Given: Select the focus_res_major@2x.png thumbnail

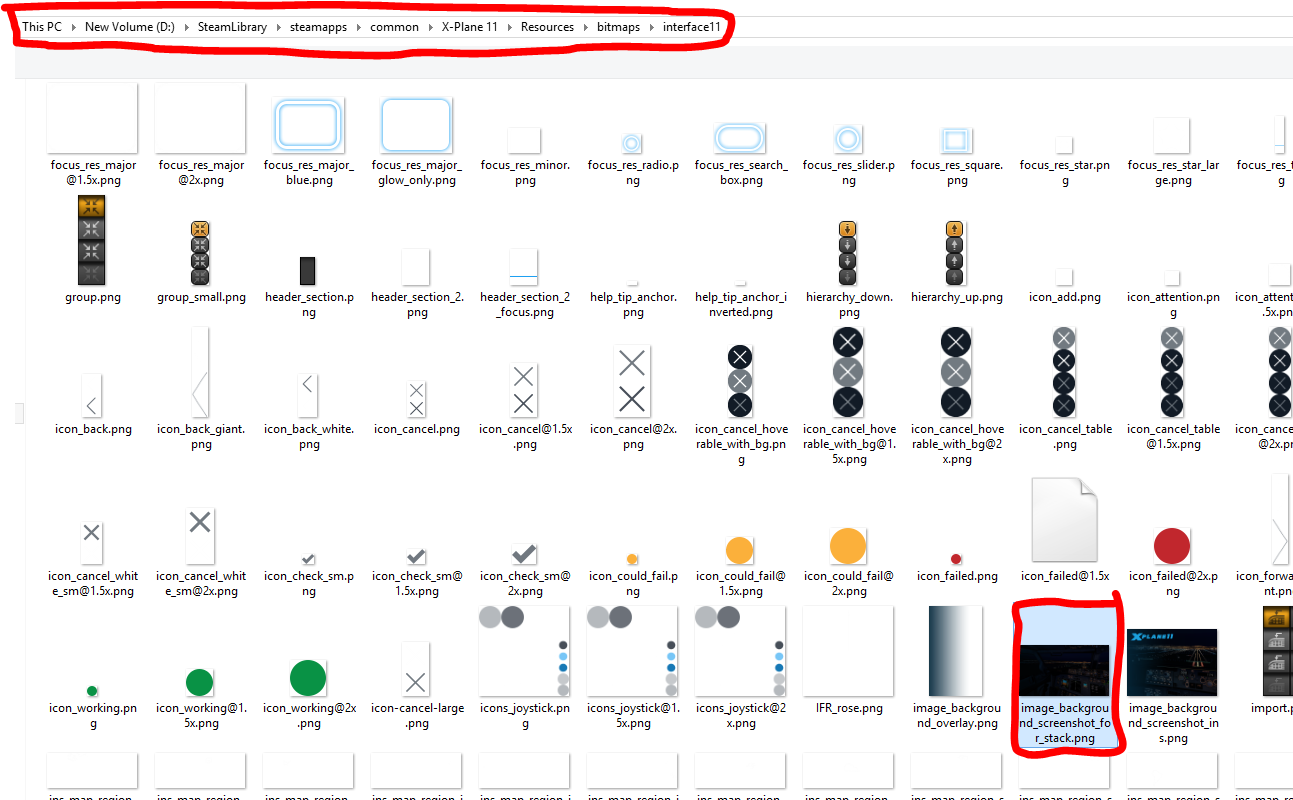Looking at the screenshot, I should pos(200,118).
